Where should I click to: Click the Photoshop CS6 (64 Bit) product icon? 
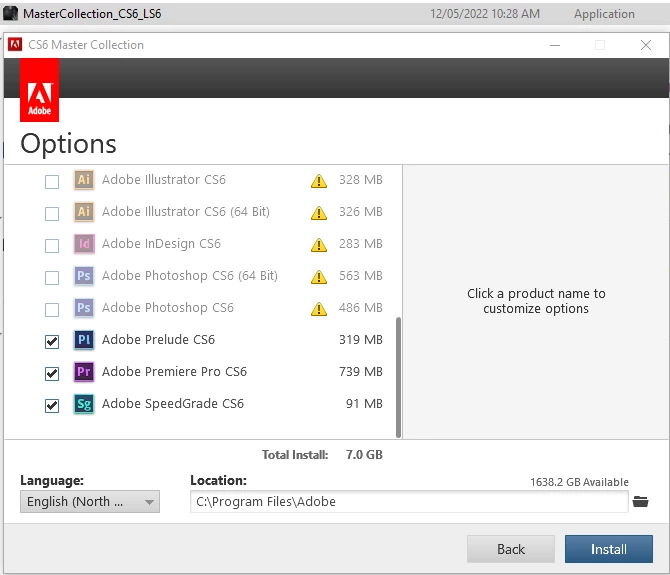tap(84, 276)
